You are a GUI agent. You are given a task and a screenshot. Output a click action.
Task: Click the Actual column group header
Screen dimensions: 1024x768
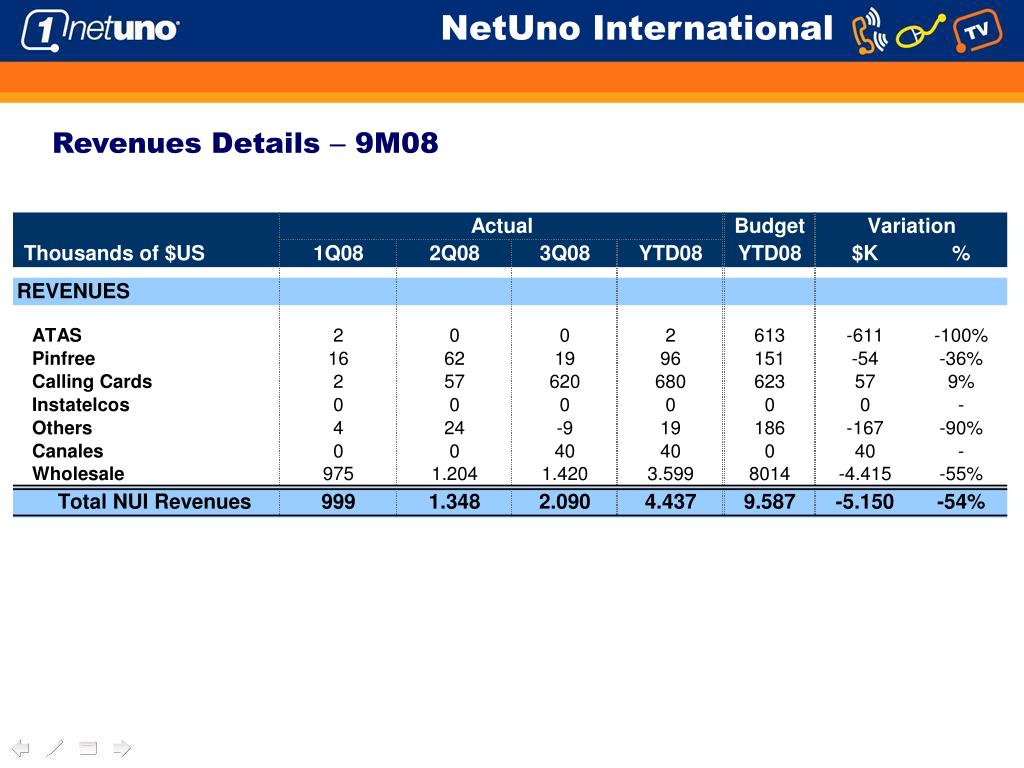coord(502,226)
